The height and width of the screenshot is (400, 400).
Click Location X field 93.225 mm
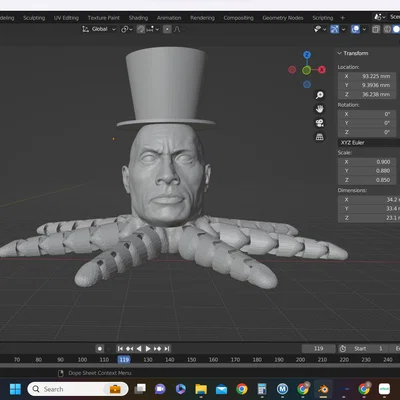[367, 76]
